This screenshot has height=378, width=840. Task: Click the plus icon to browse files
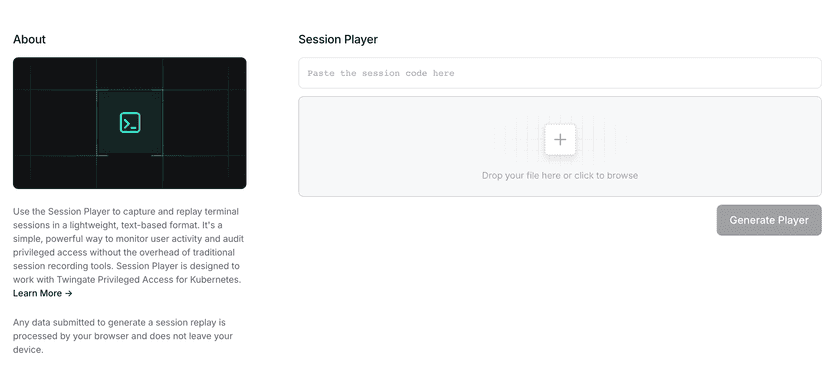[x=560, y=140]
